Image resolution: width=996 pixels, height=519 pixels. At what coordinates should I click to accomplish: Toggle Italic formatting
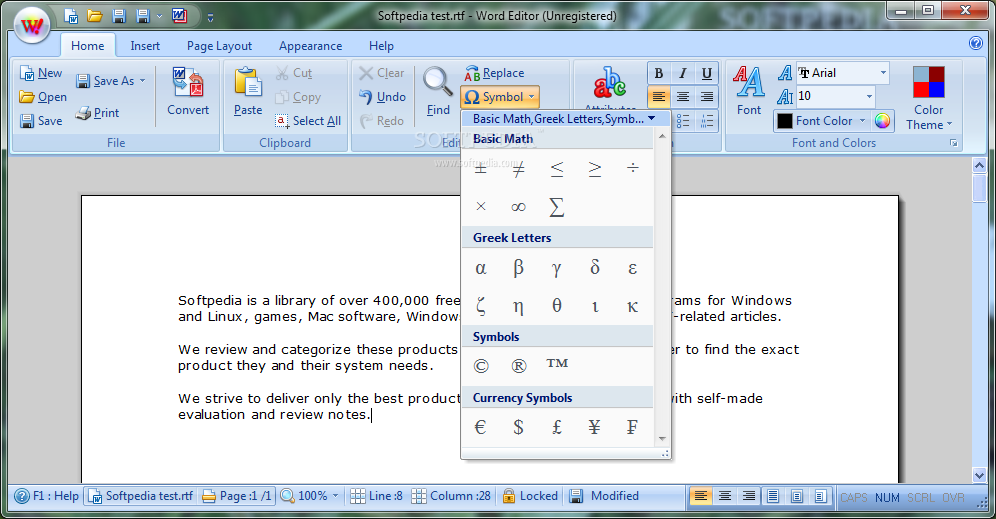point(683,74)
